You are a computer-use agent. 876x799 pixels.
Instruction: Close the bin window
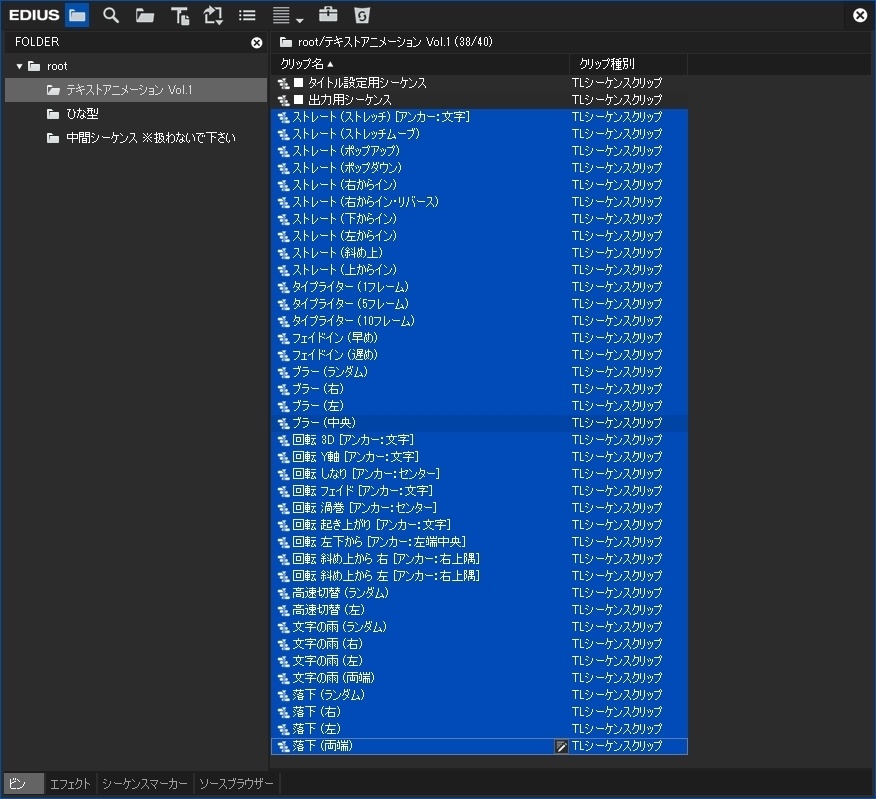(x=860, y=15)
